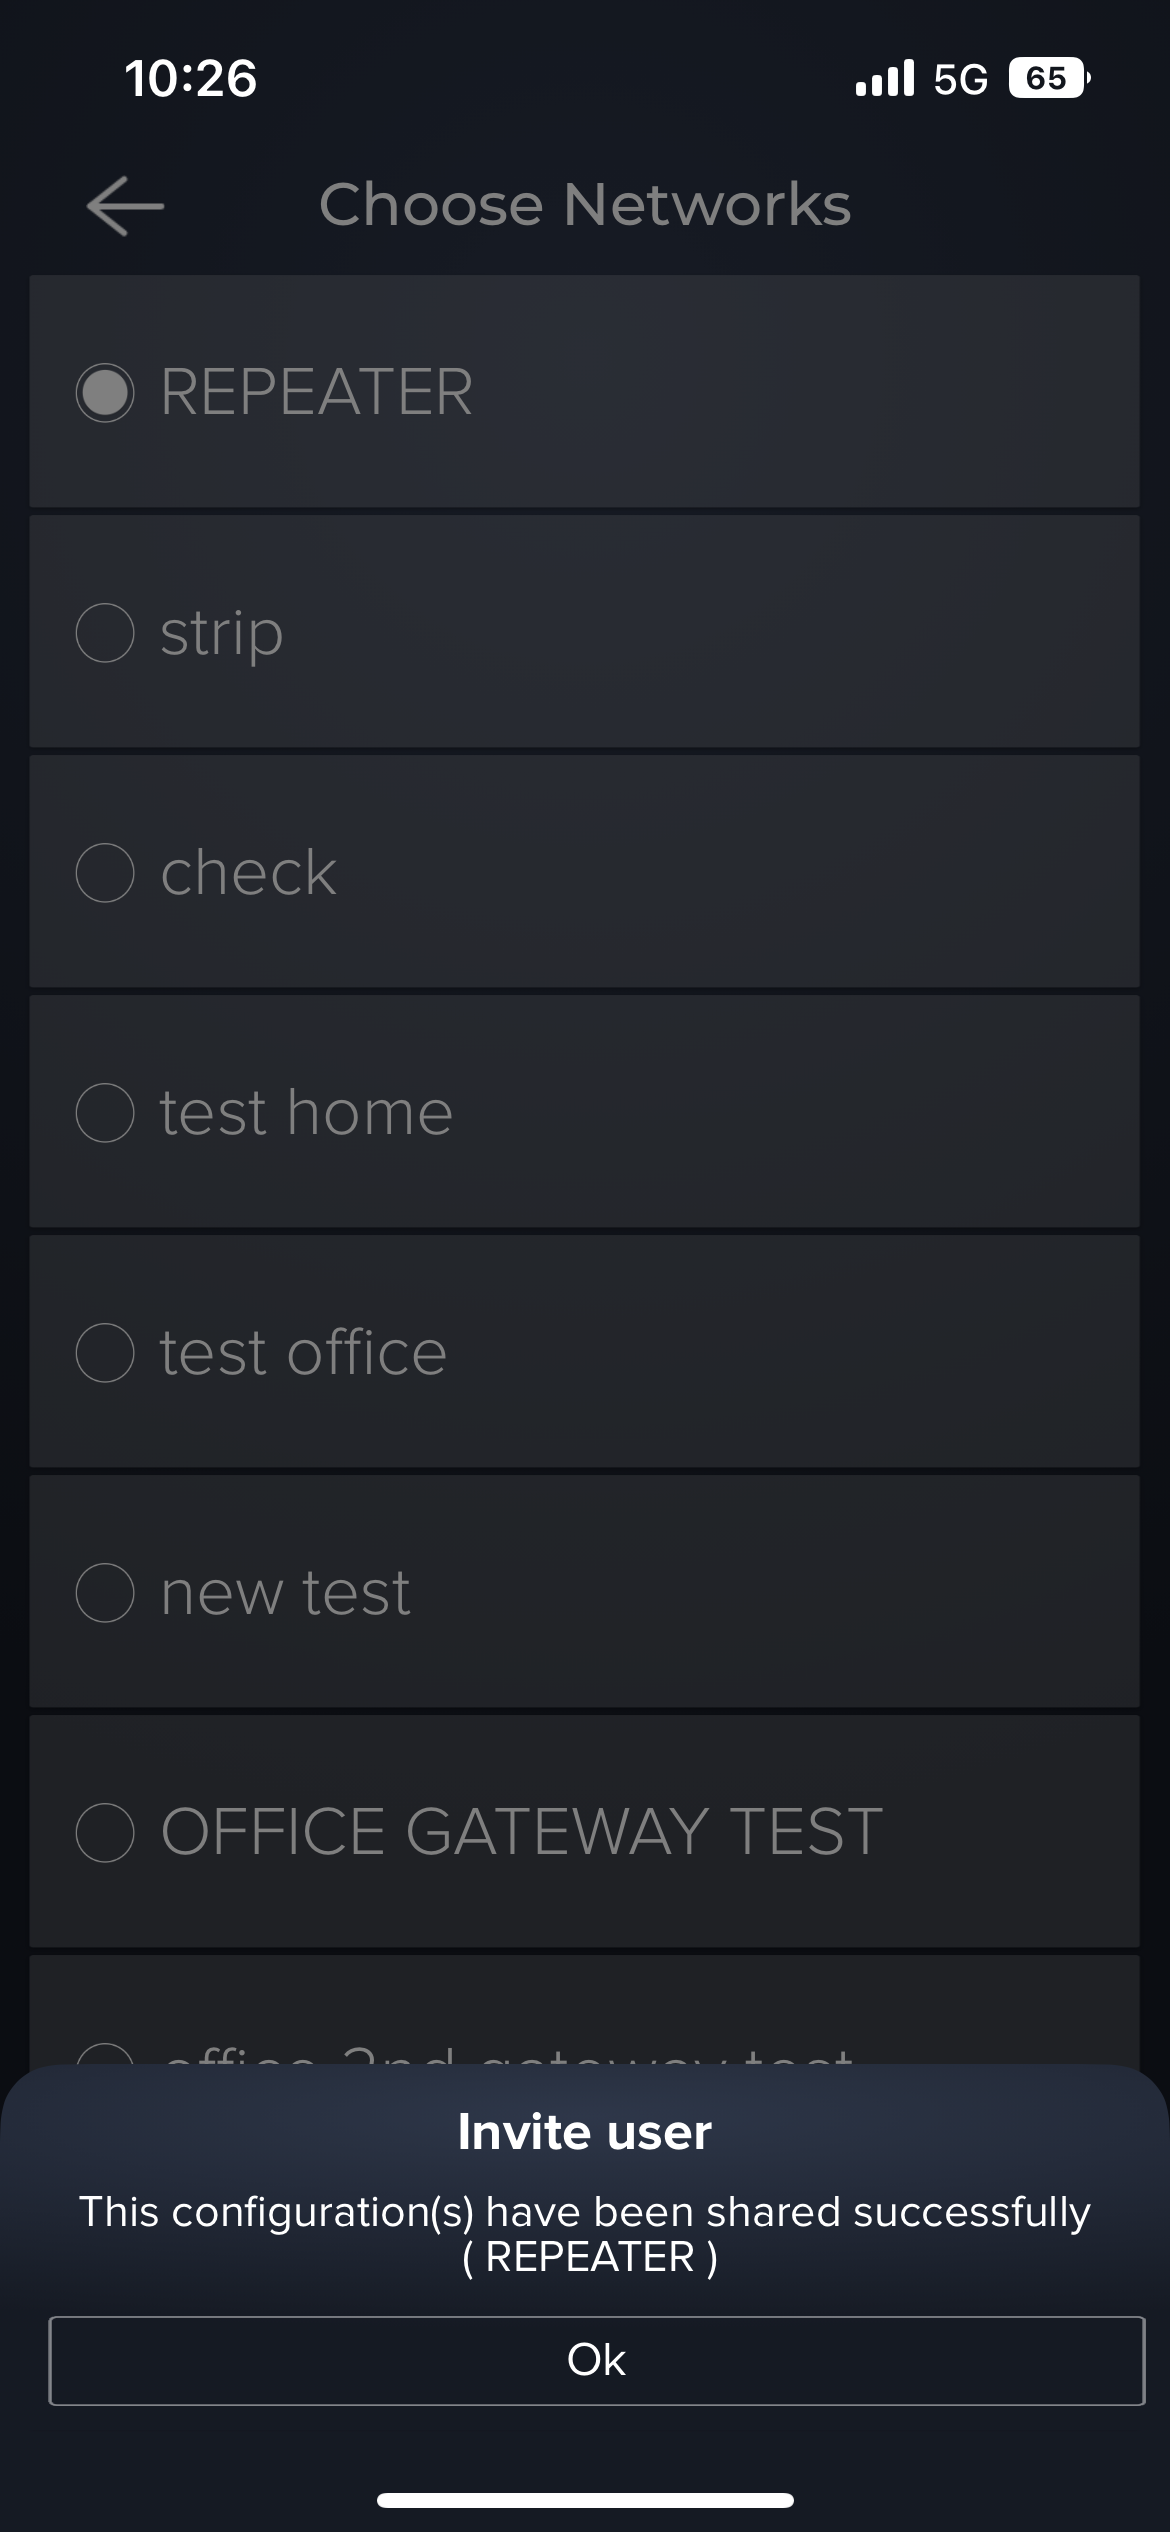
Task: Tap the home indicator bar
Action: pos(585,2500)
